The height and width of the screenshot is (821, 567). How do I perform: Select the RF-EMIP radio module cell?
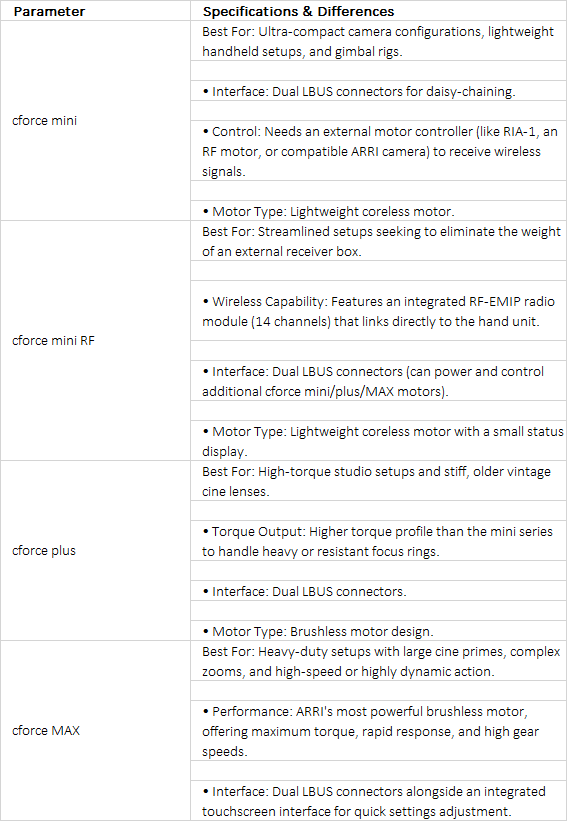pos(379,311)
